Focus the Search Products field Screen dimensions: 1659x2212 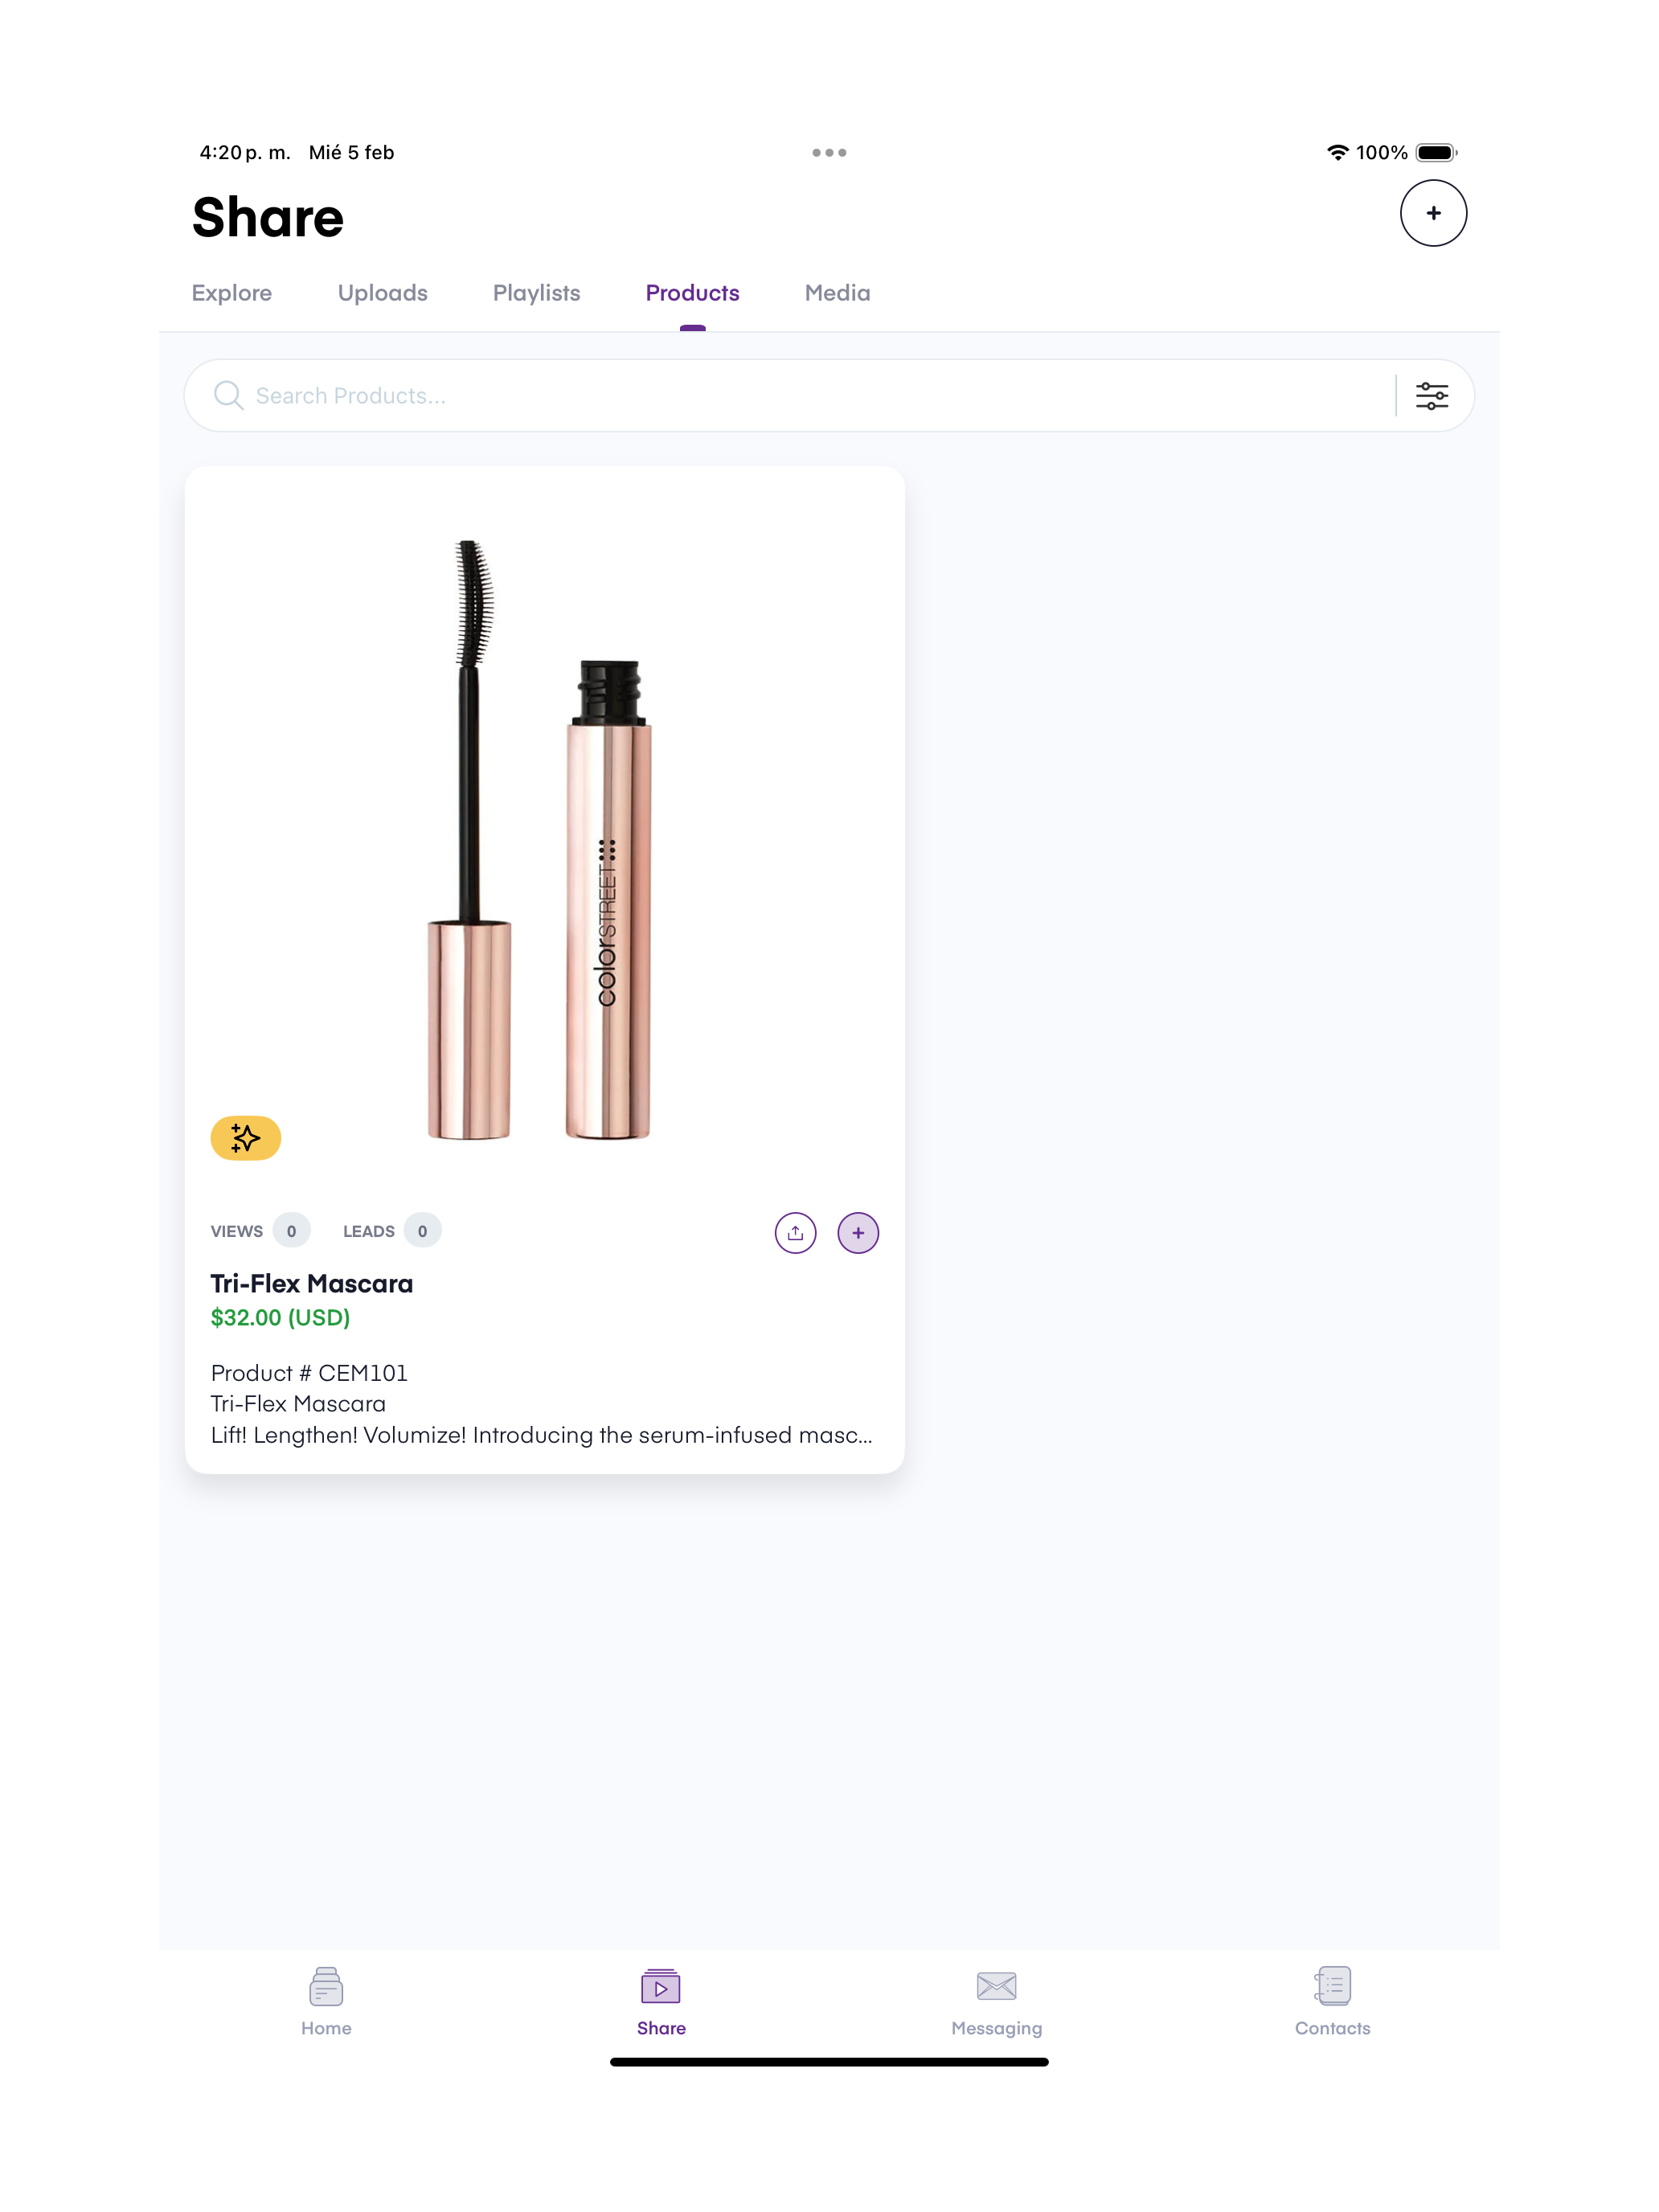800,396
